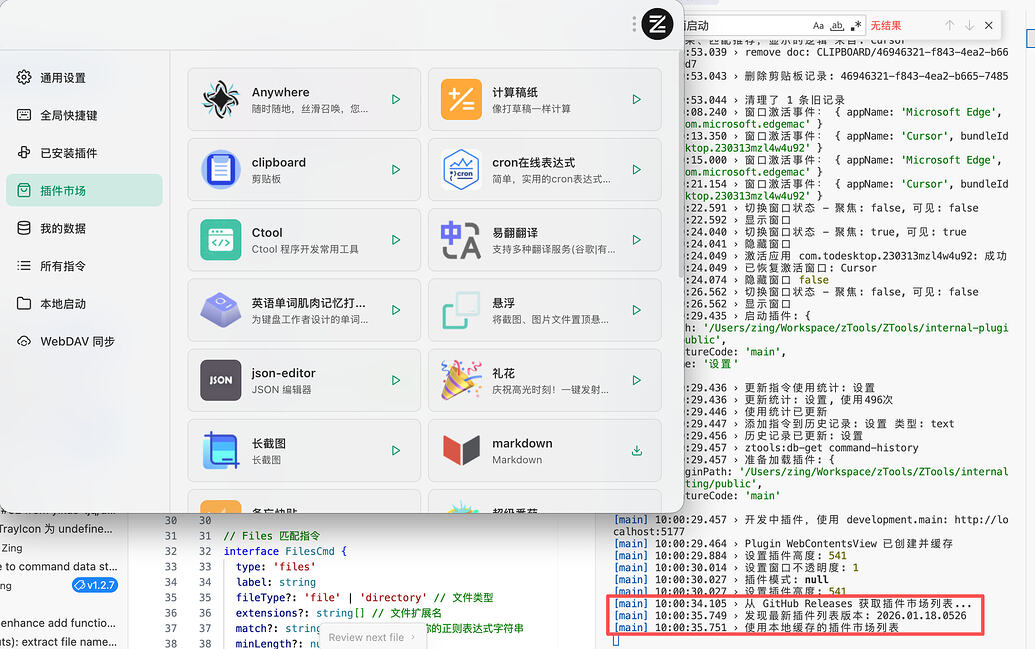Launch 计算稿纸 with its play button
The width and height of the screenshot is (1035, 649).
636,99
